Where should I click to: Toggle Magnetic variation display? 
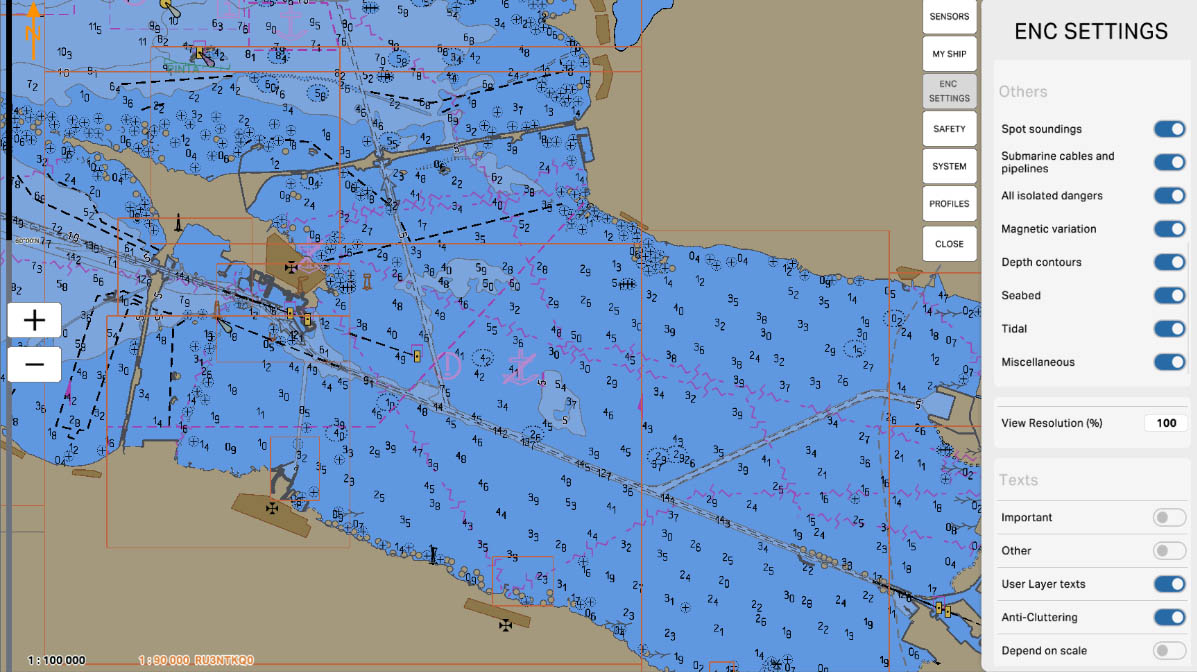(x=1169, y=229)
